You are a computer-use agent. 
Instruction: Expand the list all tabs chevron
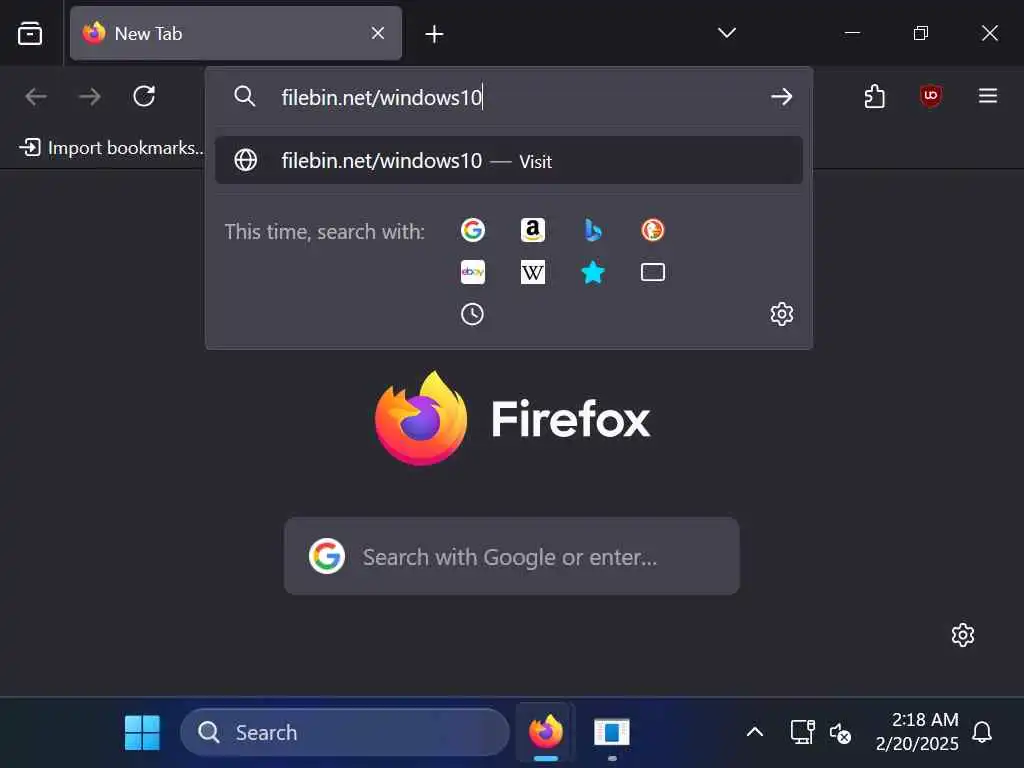click(727, 33)
